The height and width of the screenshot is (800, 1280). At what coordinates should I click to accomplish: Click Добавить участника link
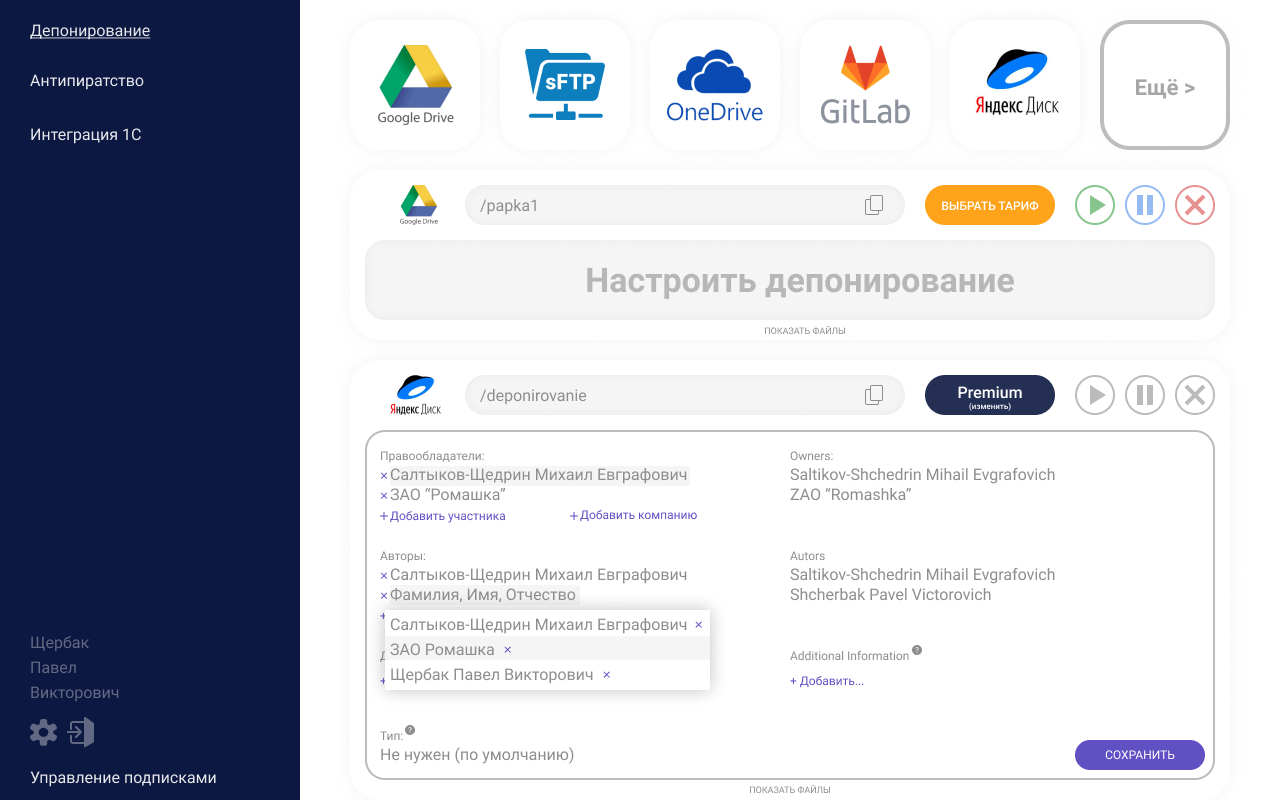coord(443,516)
